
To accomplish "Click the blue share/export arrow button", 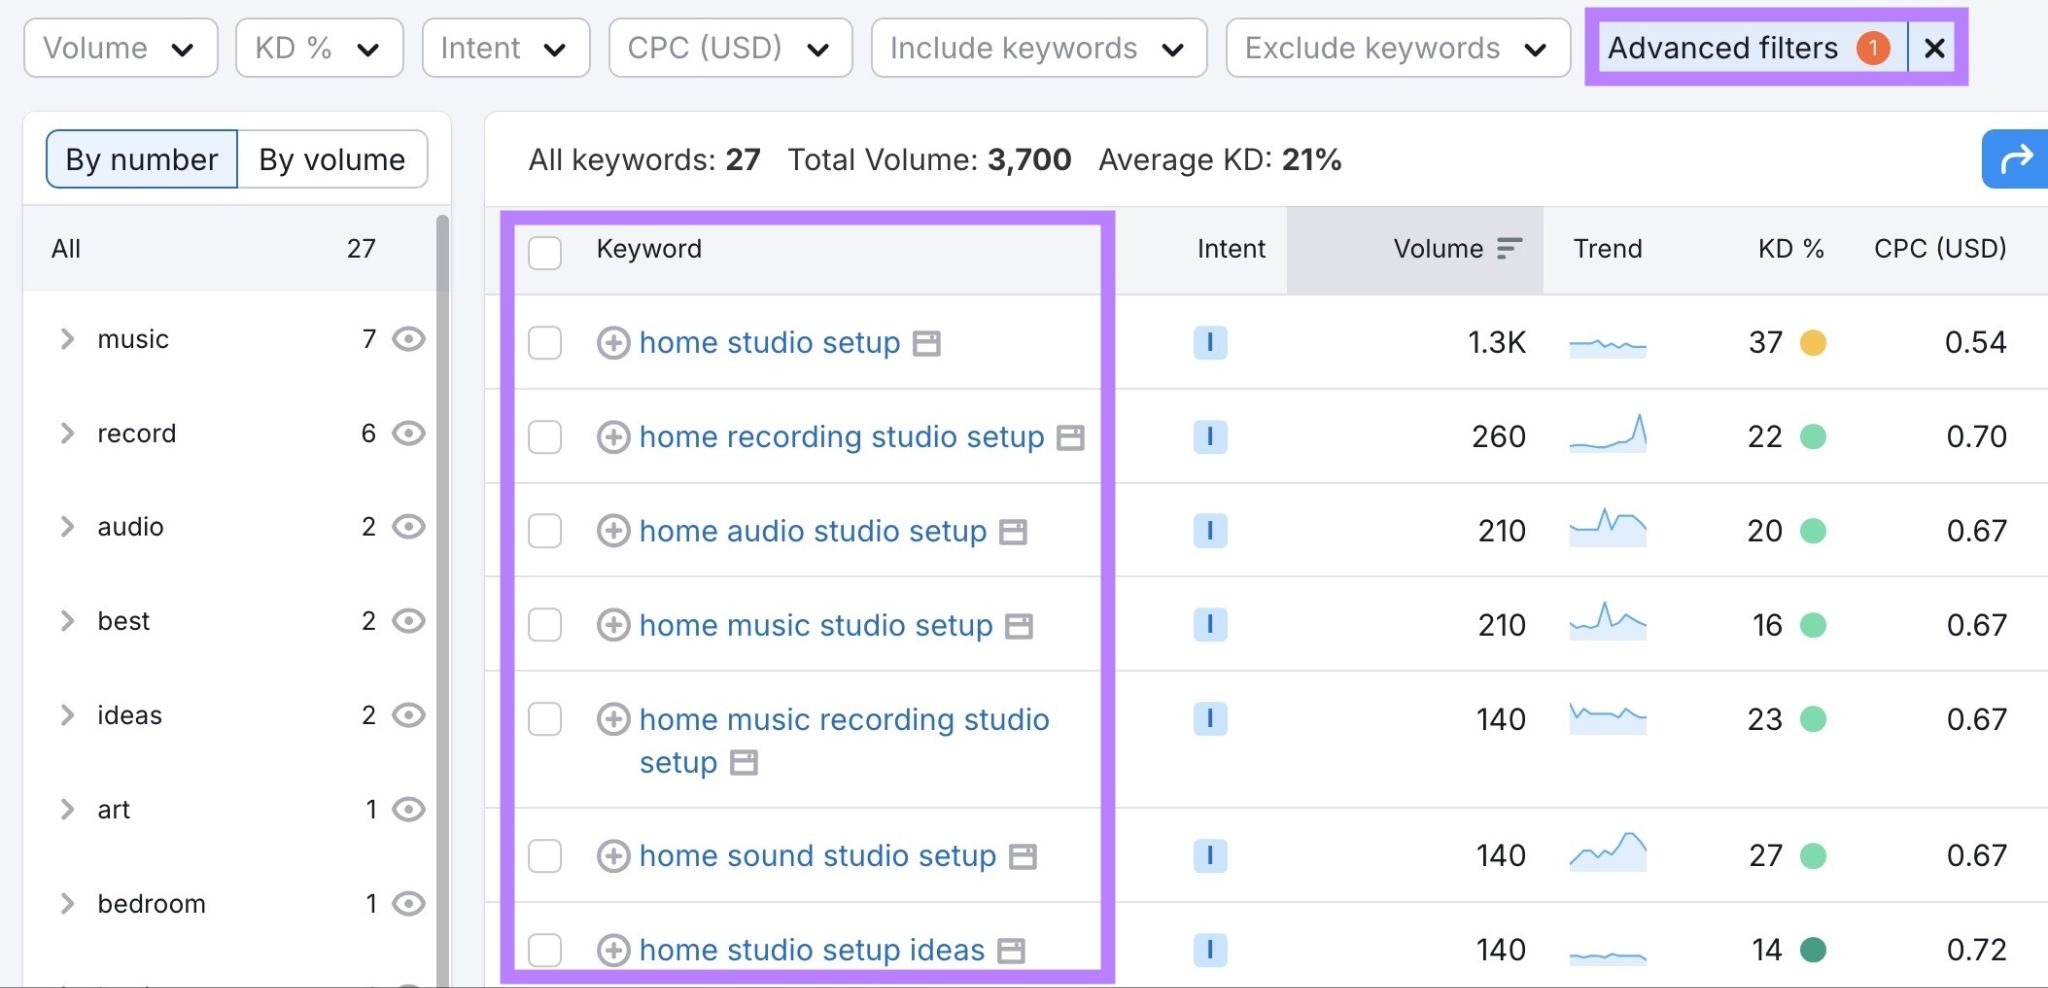I will click(2015, 159).
